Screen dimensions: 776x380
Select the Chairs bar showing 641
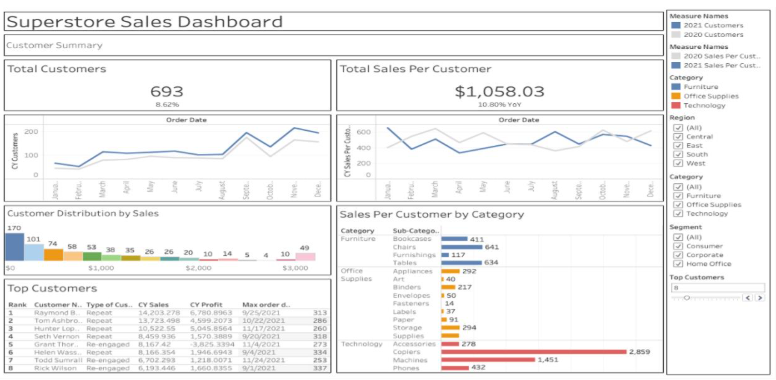(462, 247)
